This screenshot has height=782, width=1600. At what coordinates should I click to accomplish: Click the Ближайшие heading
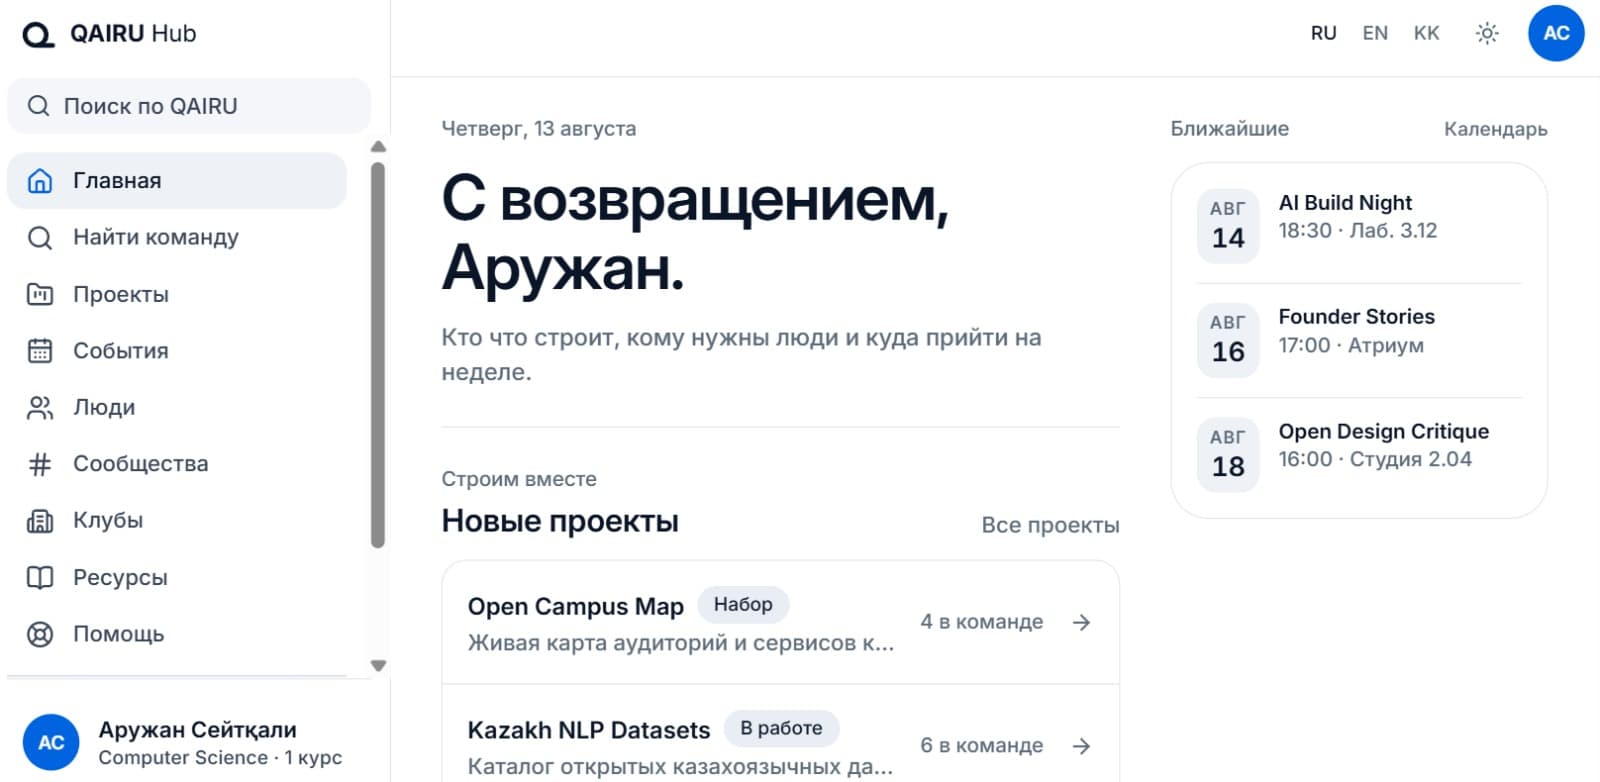[x=1229, y=129]
